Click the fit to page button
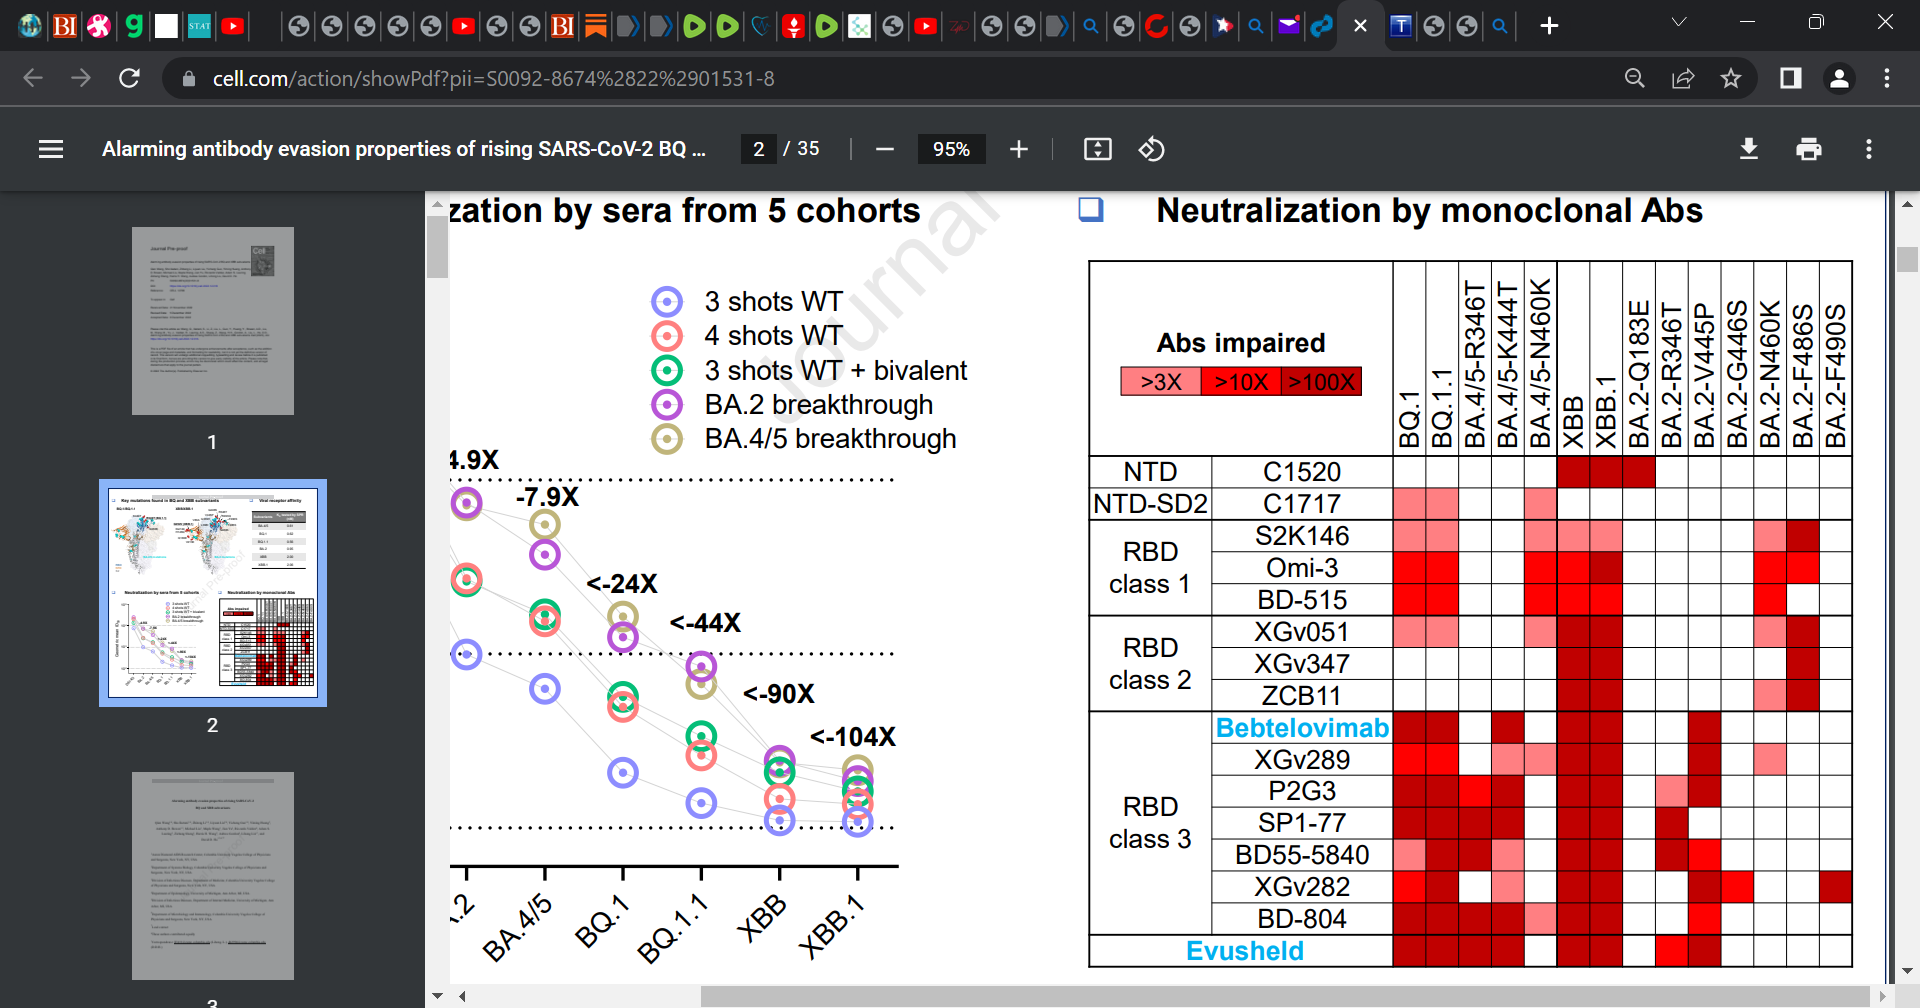The height and width of the screenshot is (1008, 1920). [x=1097, y=149]
